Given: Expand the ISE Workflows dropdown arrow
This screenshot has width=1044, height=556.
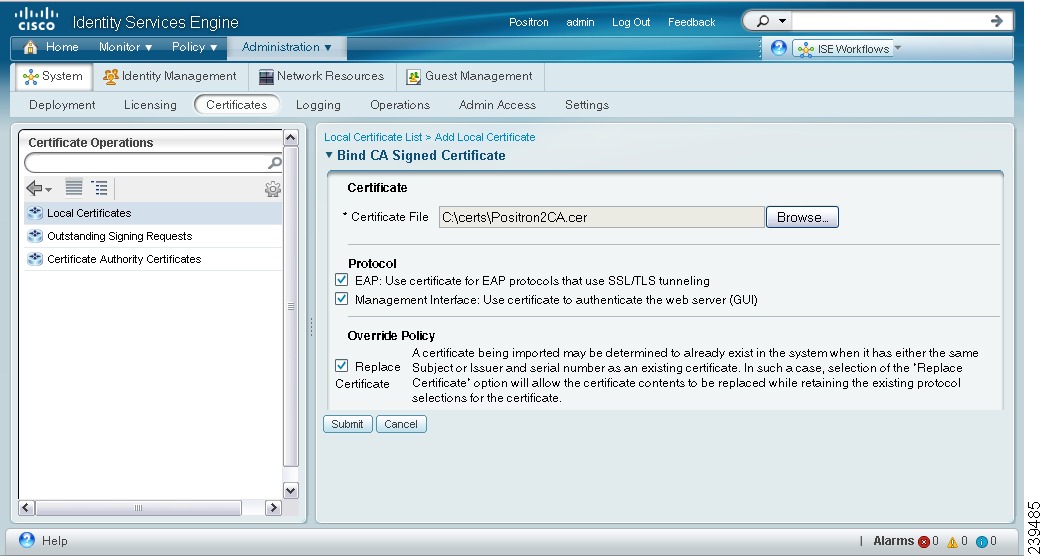Looking at the screenshot, I should coord(898,48).
